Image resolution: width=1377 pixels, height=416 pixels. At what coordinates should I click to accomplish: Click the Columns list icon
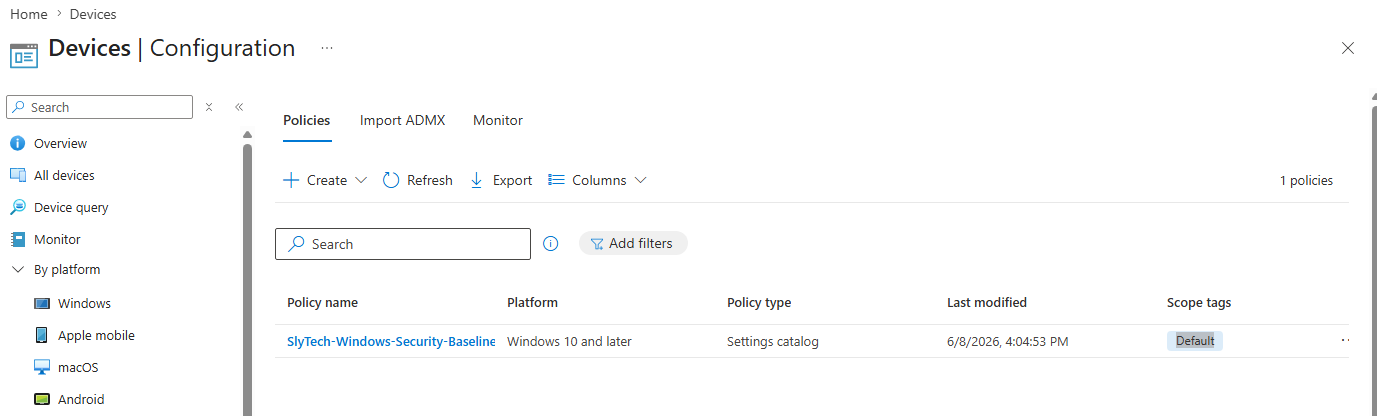click(556, 180)
